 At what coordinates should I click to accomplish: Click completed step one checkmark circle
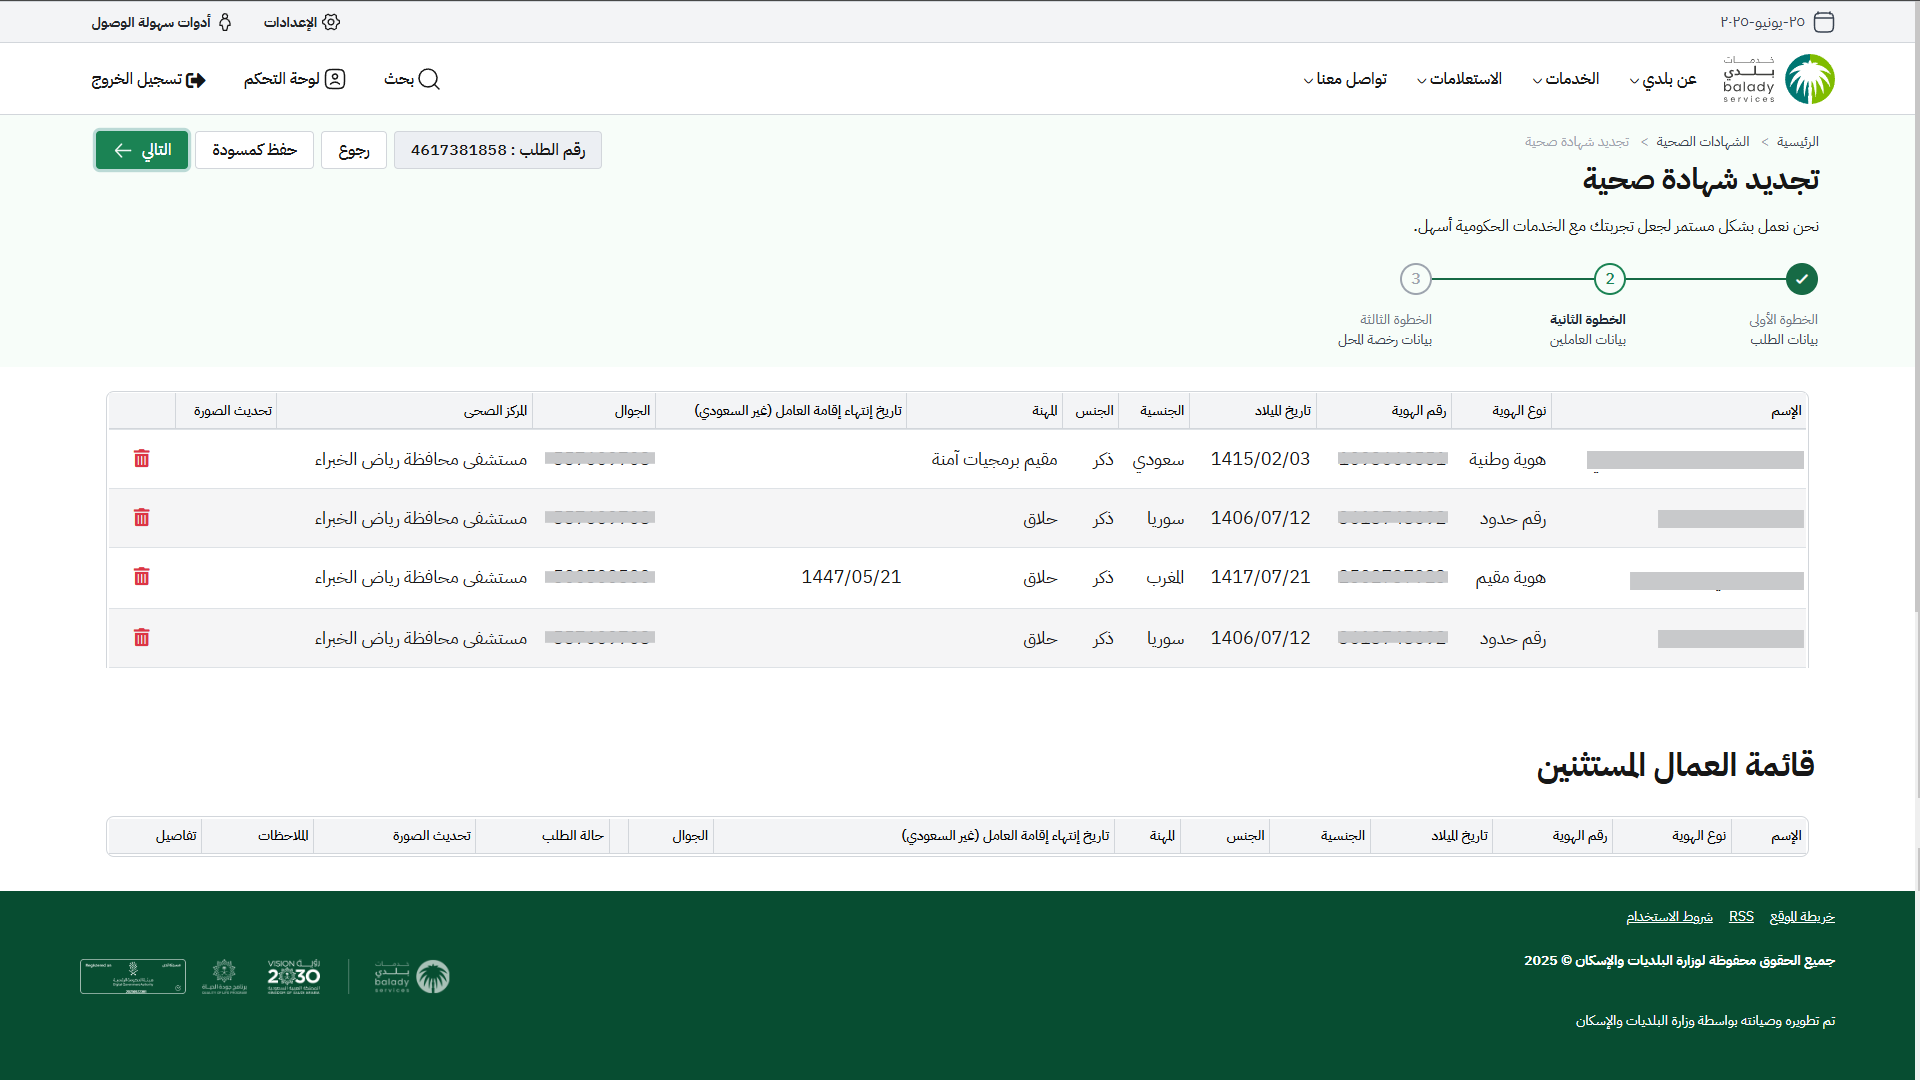[1801, 279]
